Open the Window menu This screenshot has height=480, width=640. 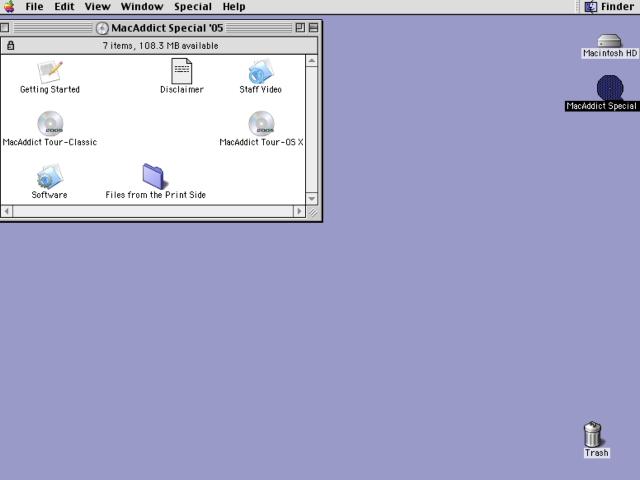[142, 7]
